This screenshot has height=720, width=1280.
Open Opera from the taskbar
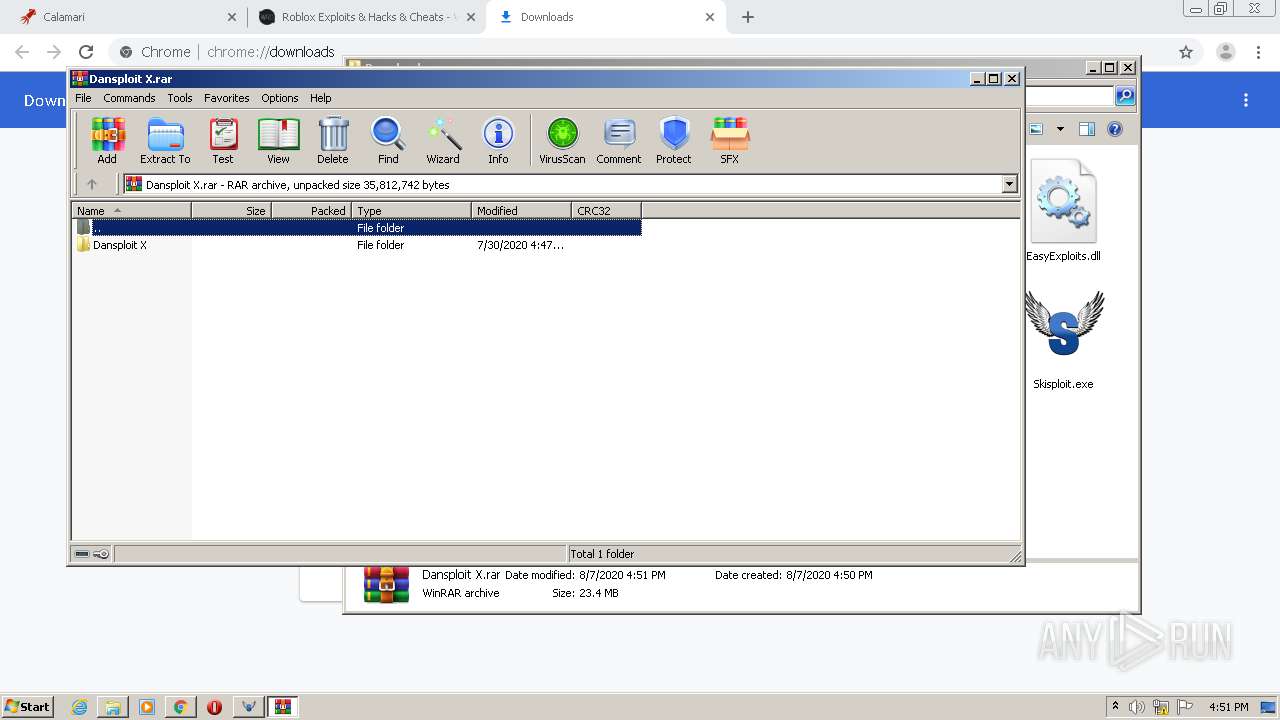coord(214,707)
